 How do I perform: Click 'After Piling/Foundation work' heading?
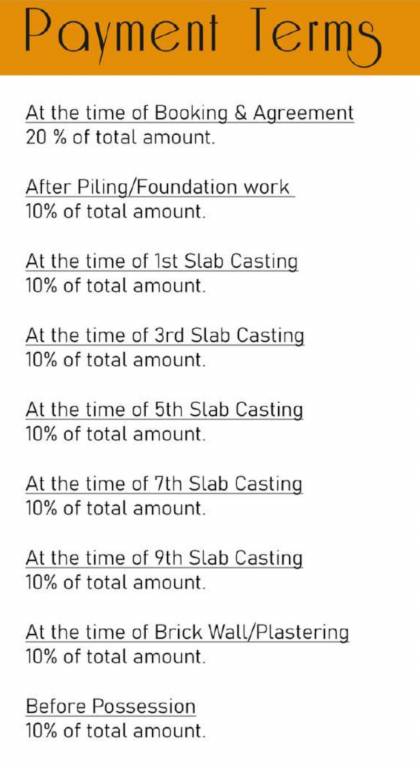pyautogui.click(x=160, y=188)
